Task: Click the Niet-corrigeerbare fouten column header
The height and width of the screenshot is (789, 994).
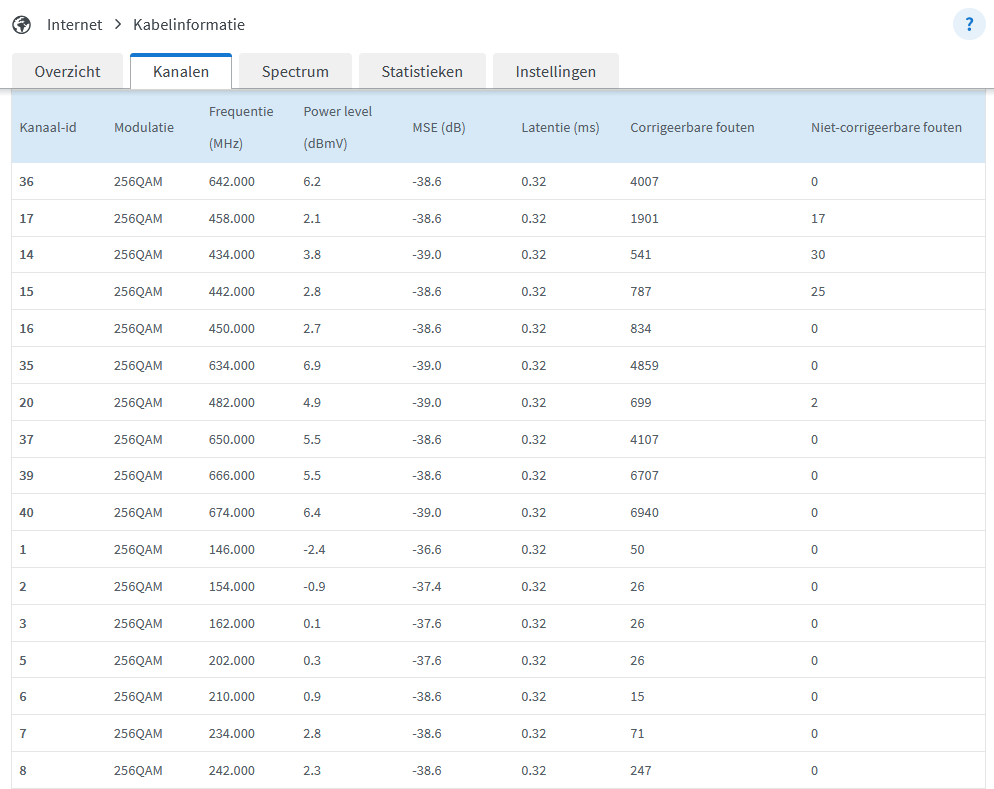Action: 886,127
